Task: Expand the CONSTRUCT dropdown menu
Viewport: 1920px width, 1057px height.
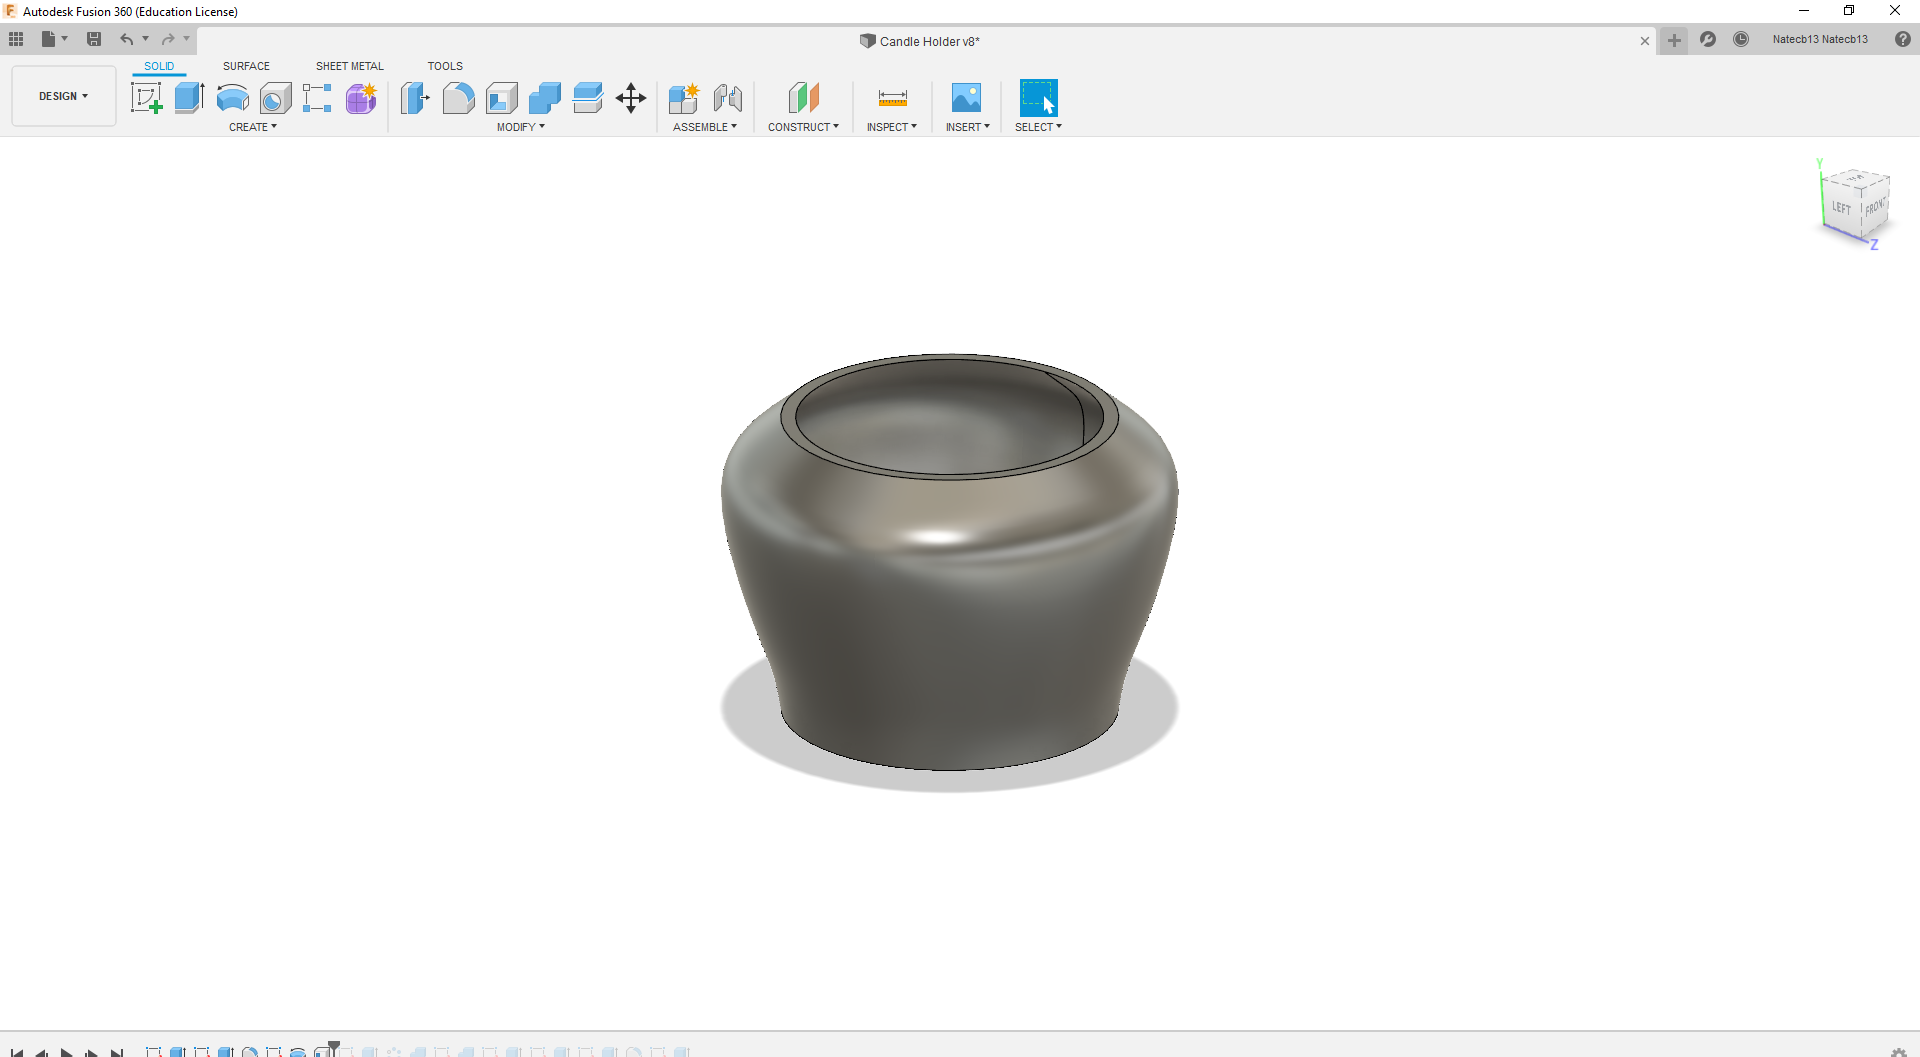Action: coord(803,127)
